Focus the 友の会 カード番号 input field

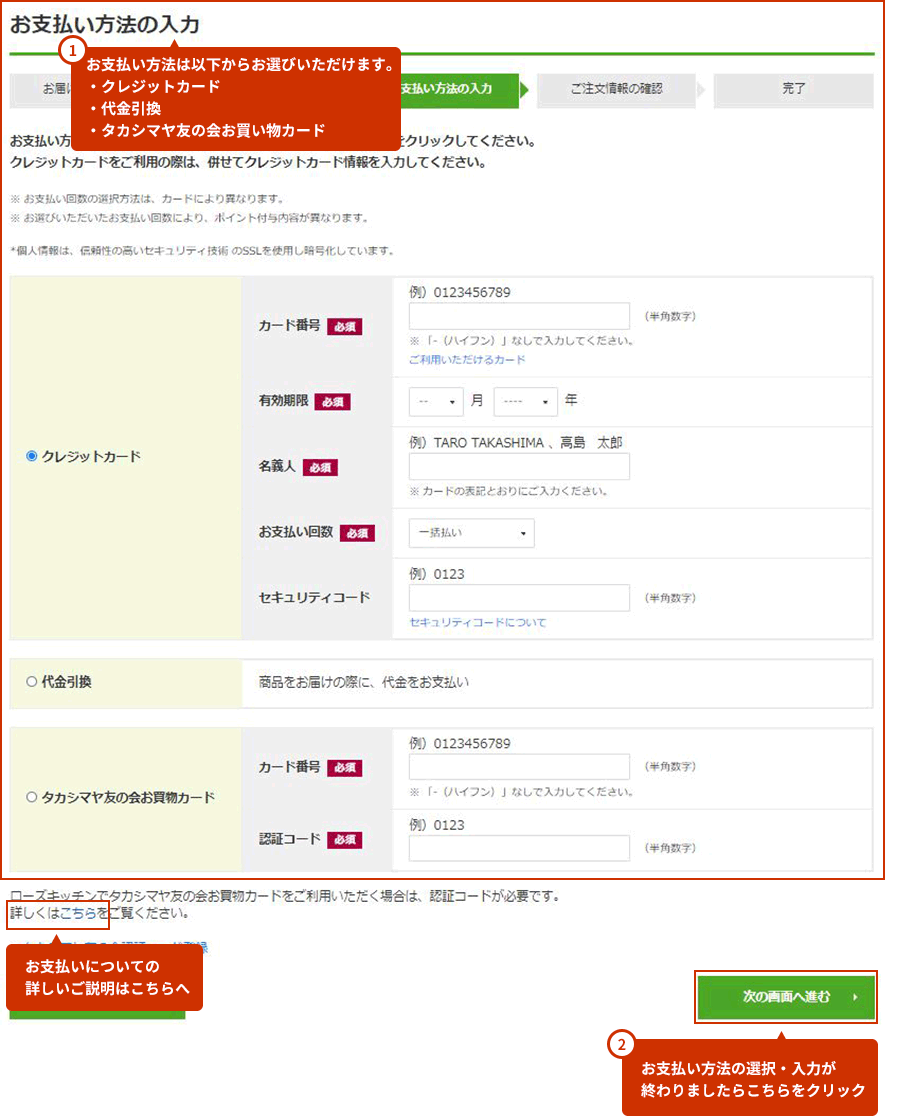tap(519, 767)
